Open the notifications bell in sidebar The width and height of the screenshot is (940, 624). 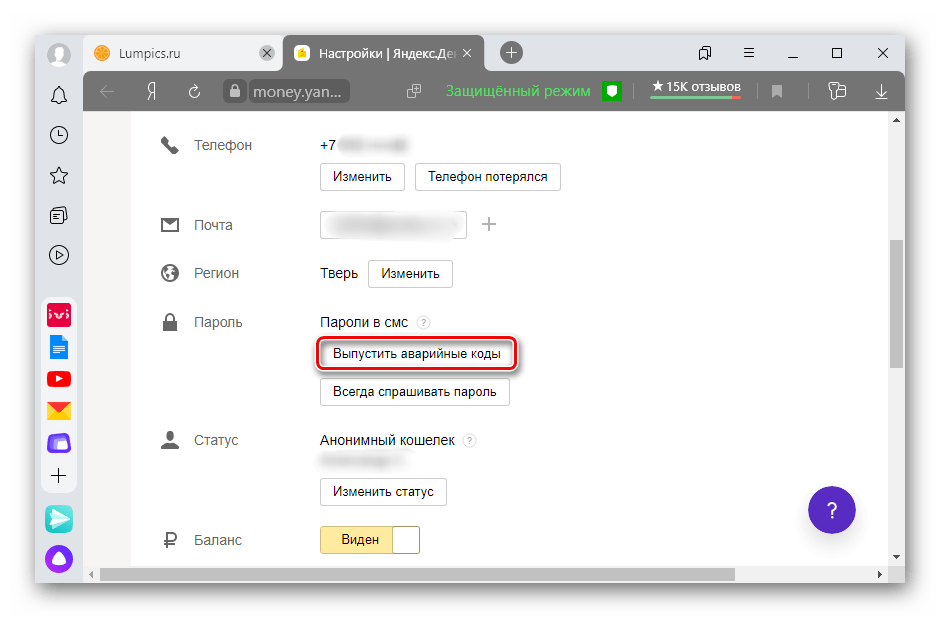[x=59, y=95]
